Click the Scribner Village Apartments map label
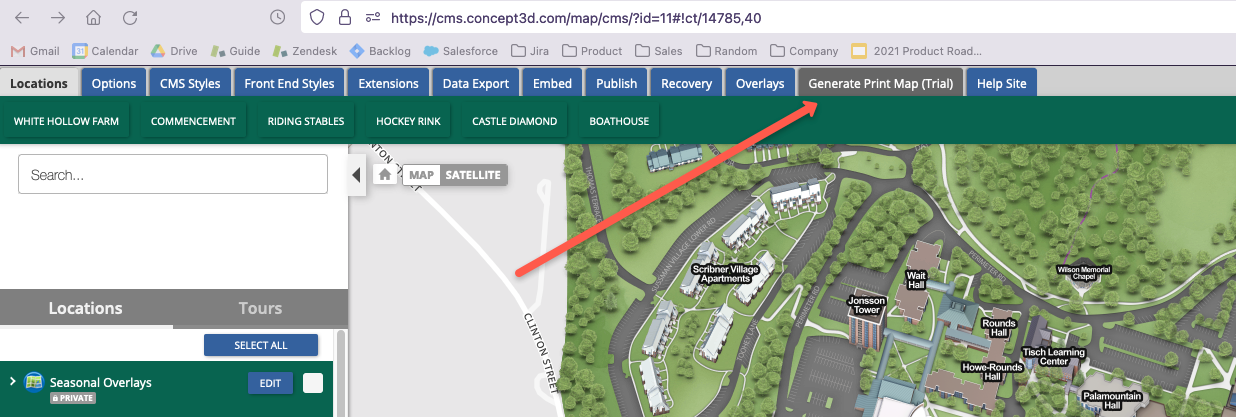This screenshot has height=417, width=1236. click(x=726, y=274)
